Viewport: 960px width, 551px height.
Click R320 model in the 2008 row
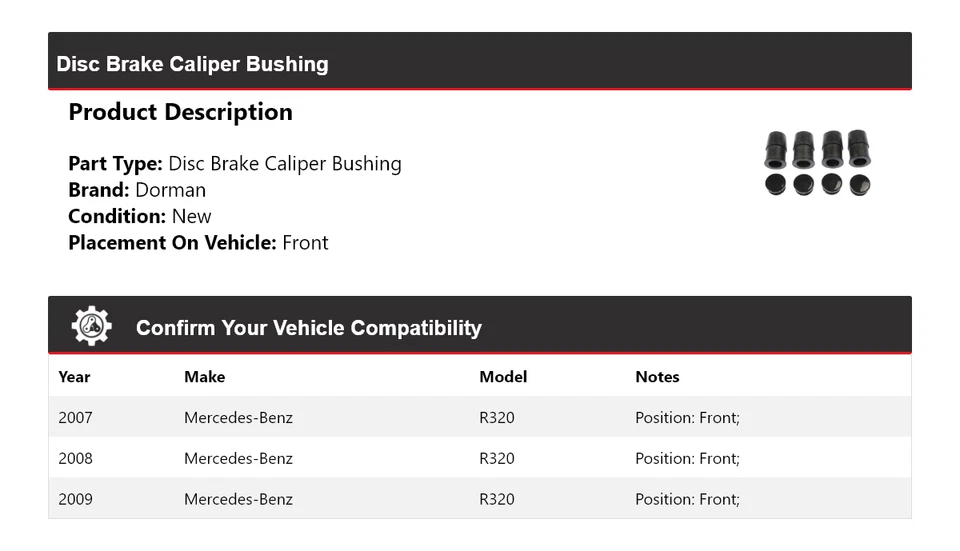(x=497, y=458)
